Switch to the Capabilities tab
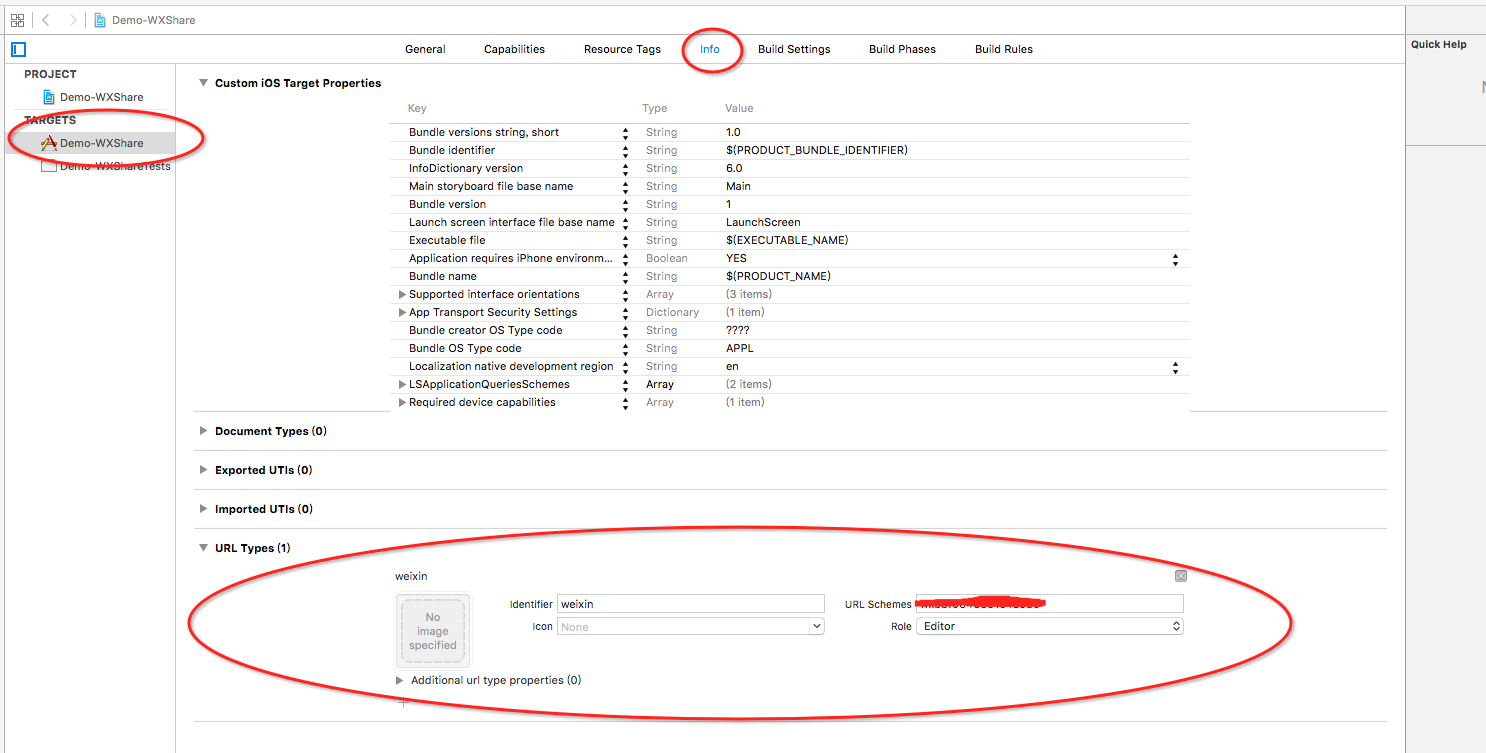 pyautogui.click(x=514, y=49)
